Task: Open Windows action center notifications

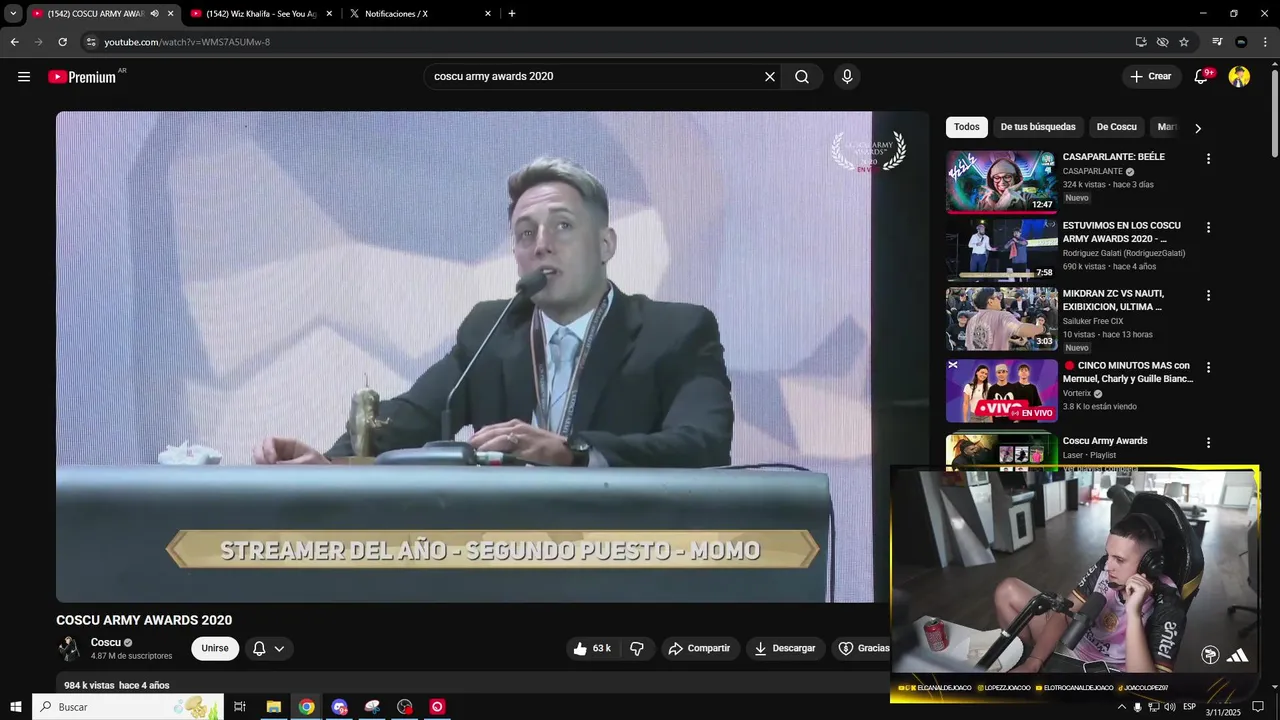Action: [x=1259, y=707]
